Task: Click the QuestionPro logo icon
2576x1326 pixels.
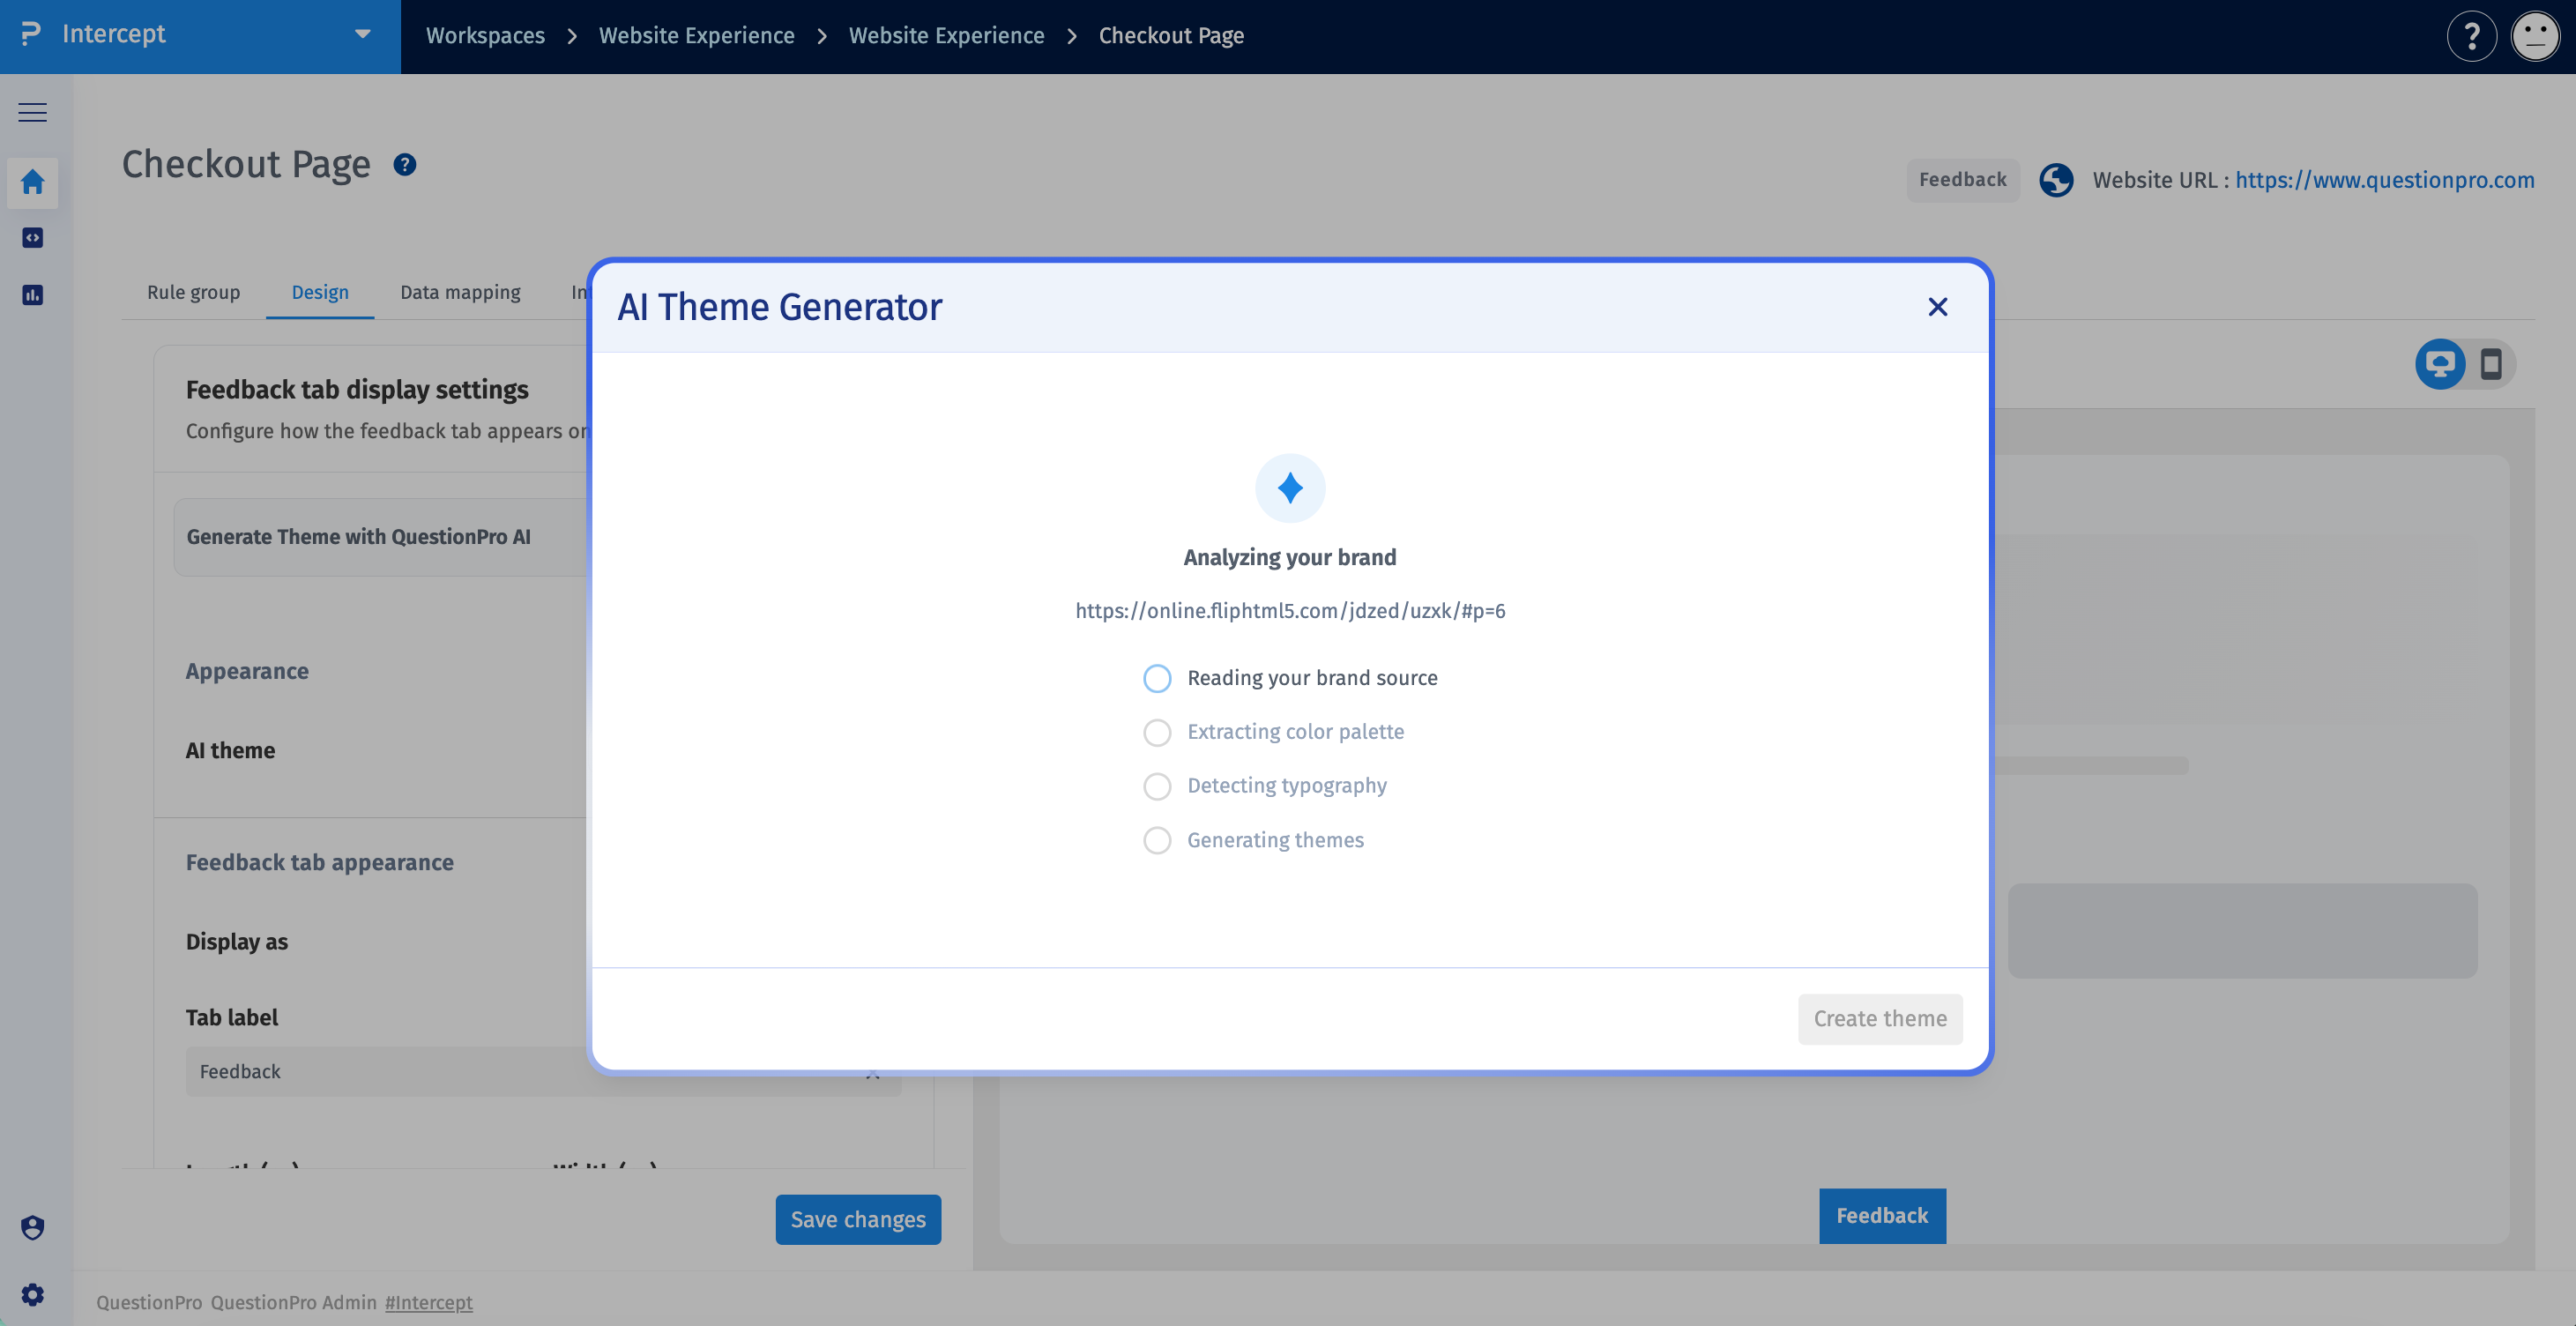Action: coord(31,34)
